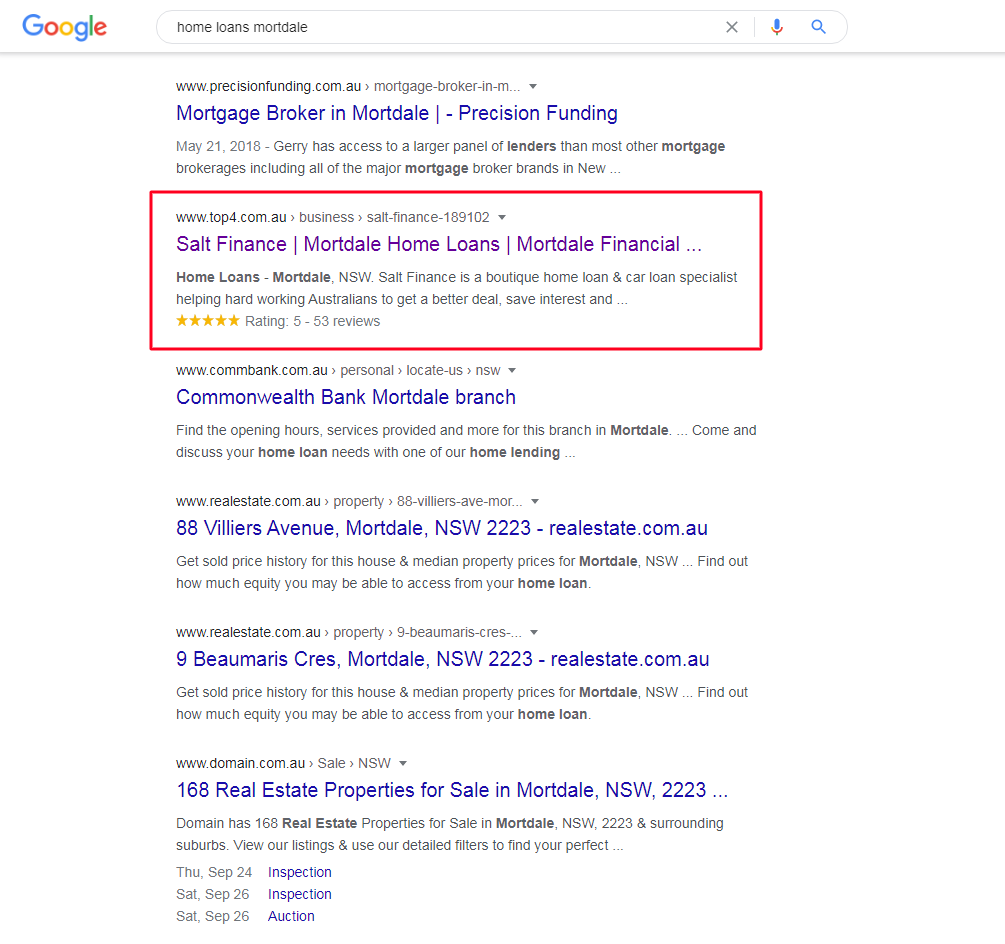
Task: Open dropdown arrow beside 88-villiers-ave realestate URL
Action: (x=535, y=501)
